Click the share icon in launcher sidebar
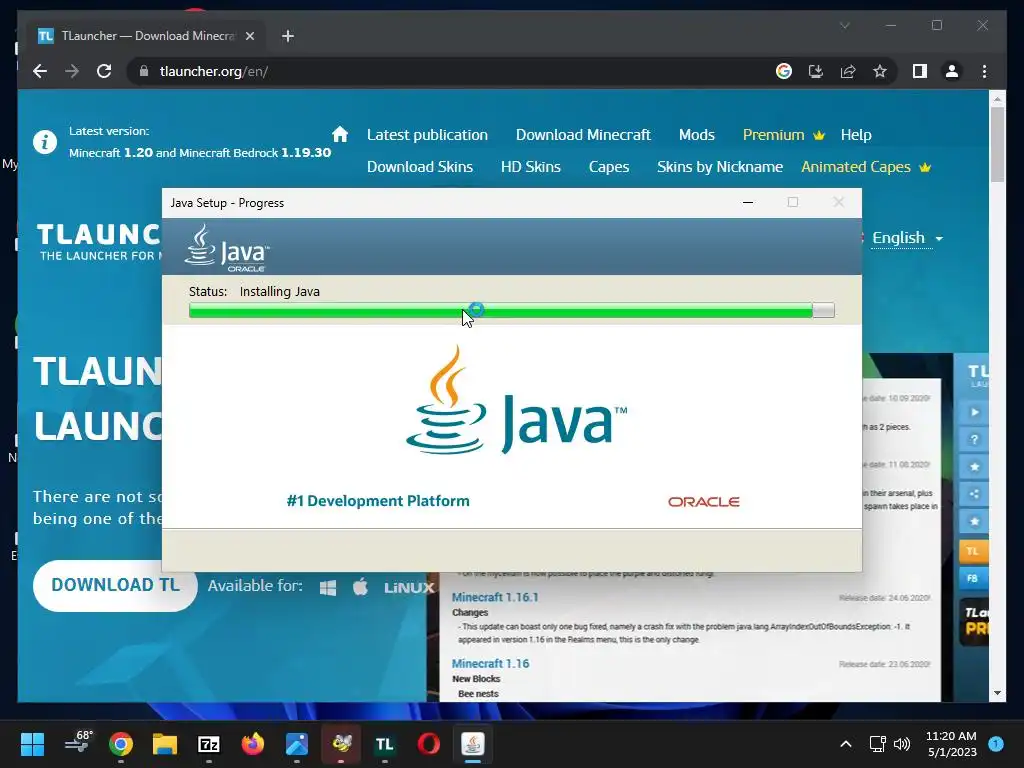This screenshot has width=1024, height=768. 974,494
